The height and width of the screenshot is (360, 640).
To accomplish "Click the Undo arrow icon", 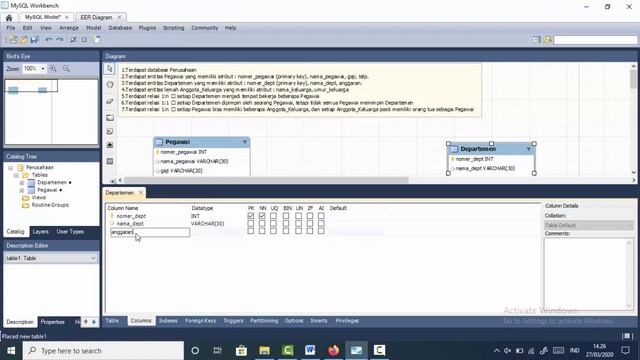I will [49, 40].
